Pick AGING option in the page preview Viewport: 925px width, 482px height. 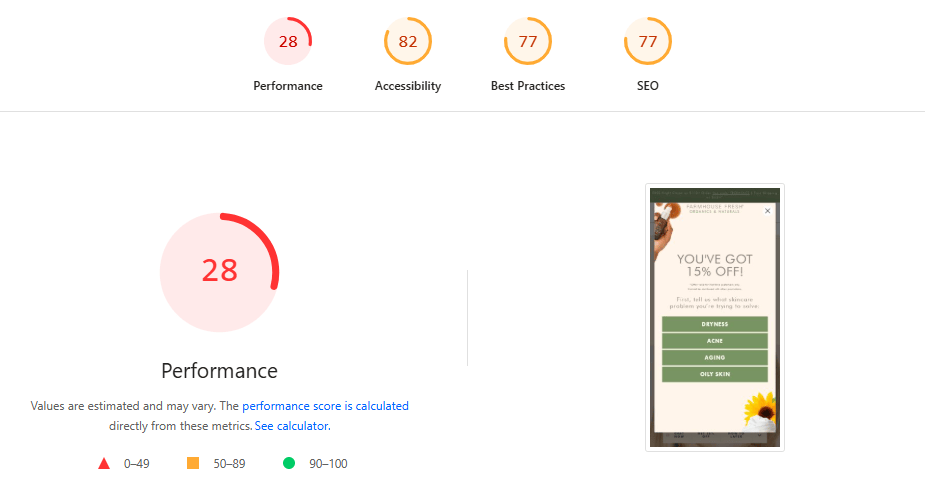pos(714,357)
